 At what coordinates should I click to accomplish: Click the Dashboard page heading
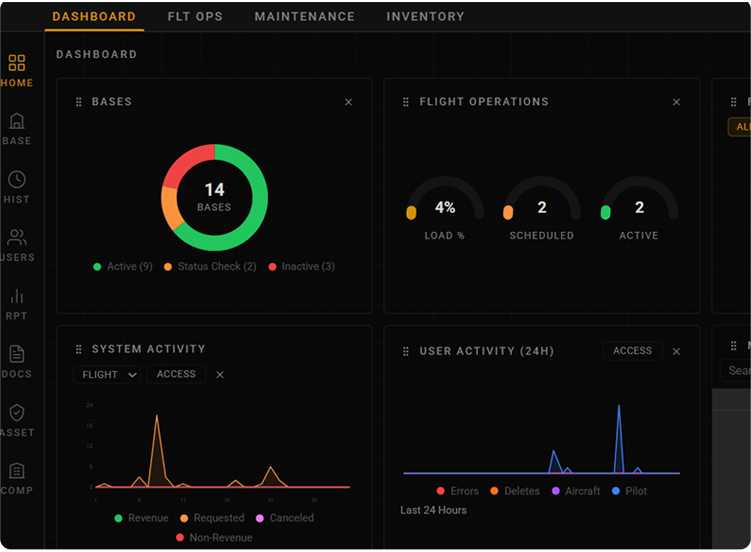pos(97,54)
